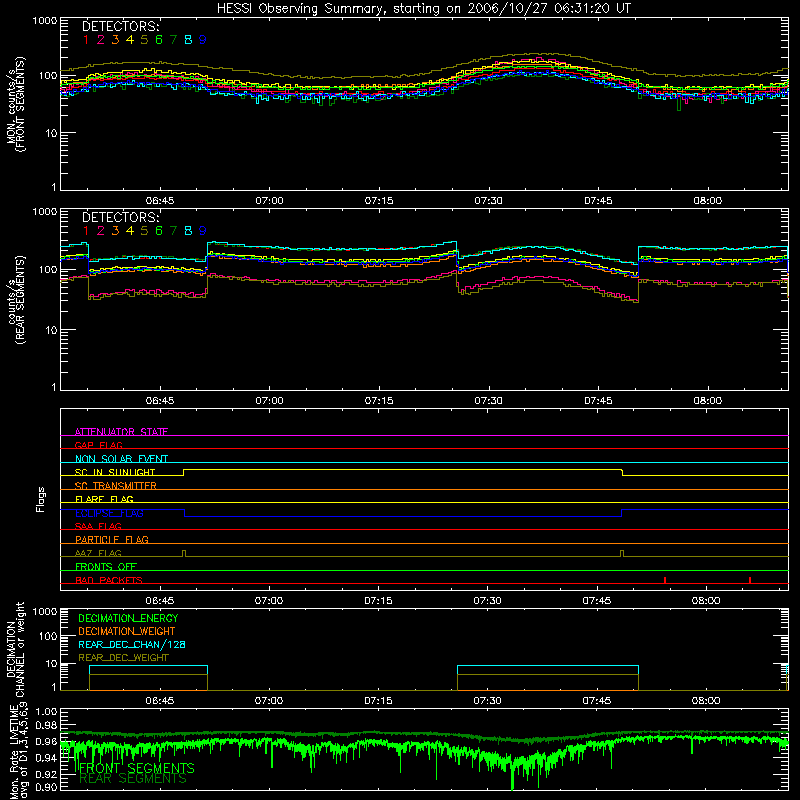Click the REAR_DEC_WEIGHT legend entry
The height and width of the screenshot is (800, 800).
(123, 658)
